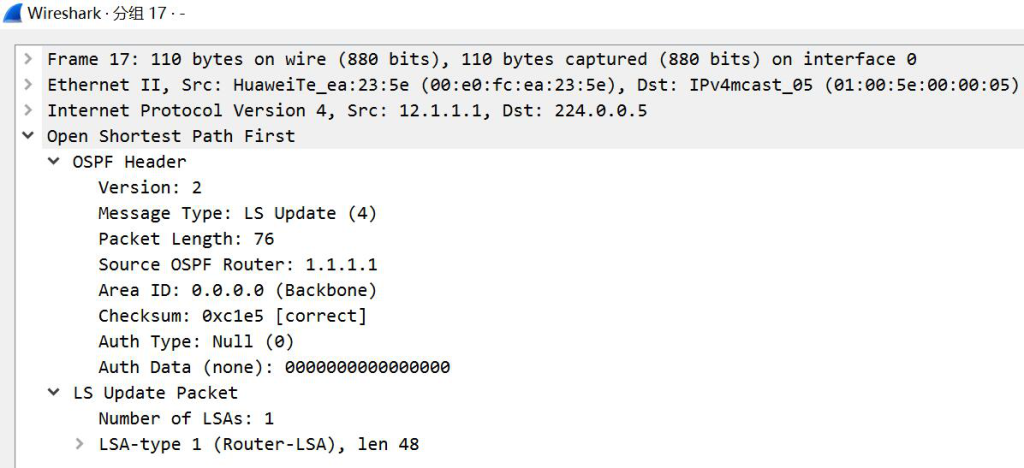Select the Checksum 0xc1e5 row
The image size is (1024, 468).
click(x=232, y=316)
